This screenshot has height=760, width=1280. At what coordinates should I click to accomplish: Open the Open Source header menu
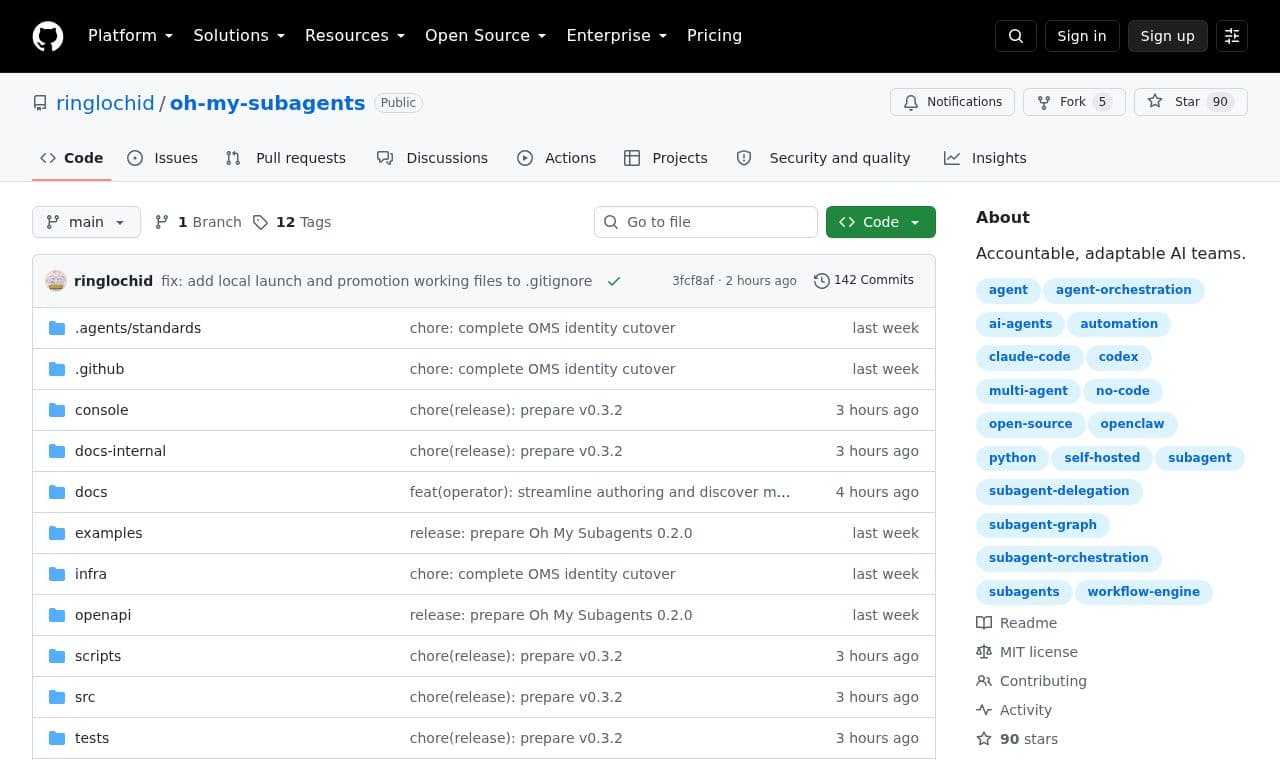485,36
